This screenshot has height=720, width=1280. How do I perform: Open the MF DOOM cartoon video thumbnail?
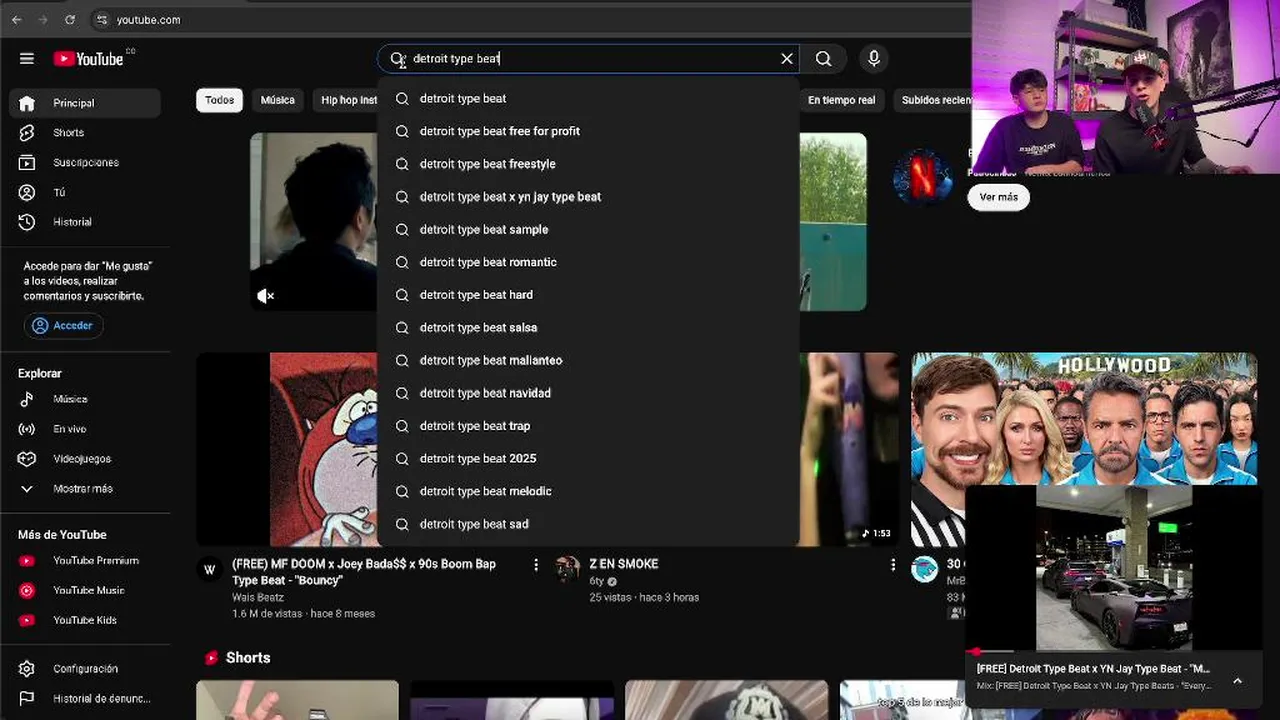(x=287, y=449)
